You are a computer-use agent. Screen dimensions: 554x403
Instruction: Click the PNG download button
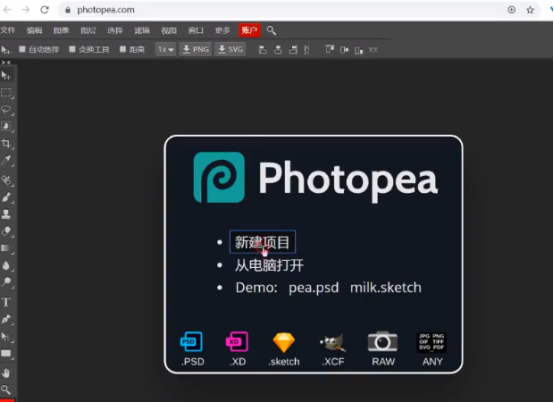196,49
